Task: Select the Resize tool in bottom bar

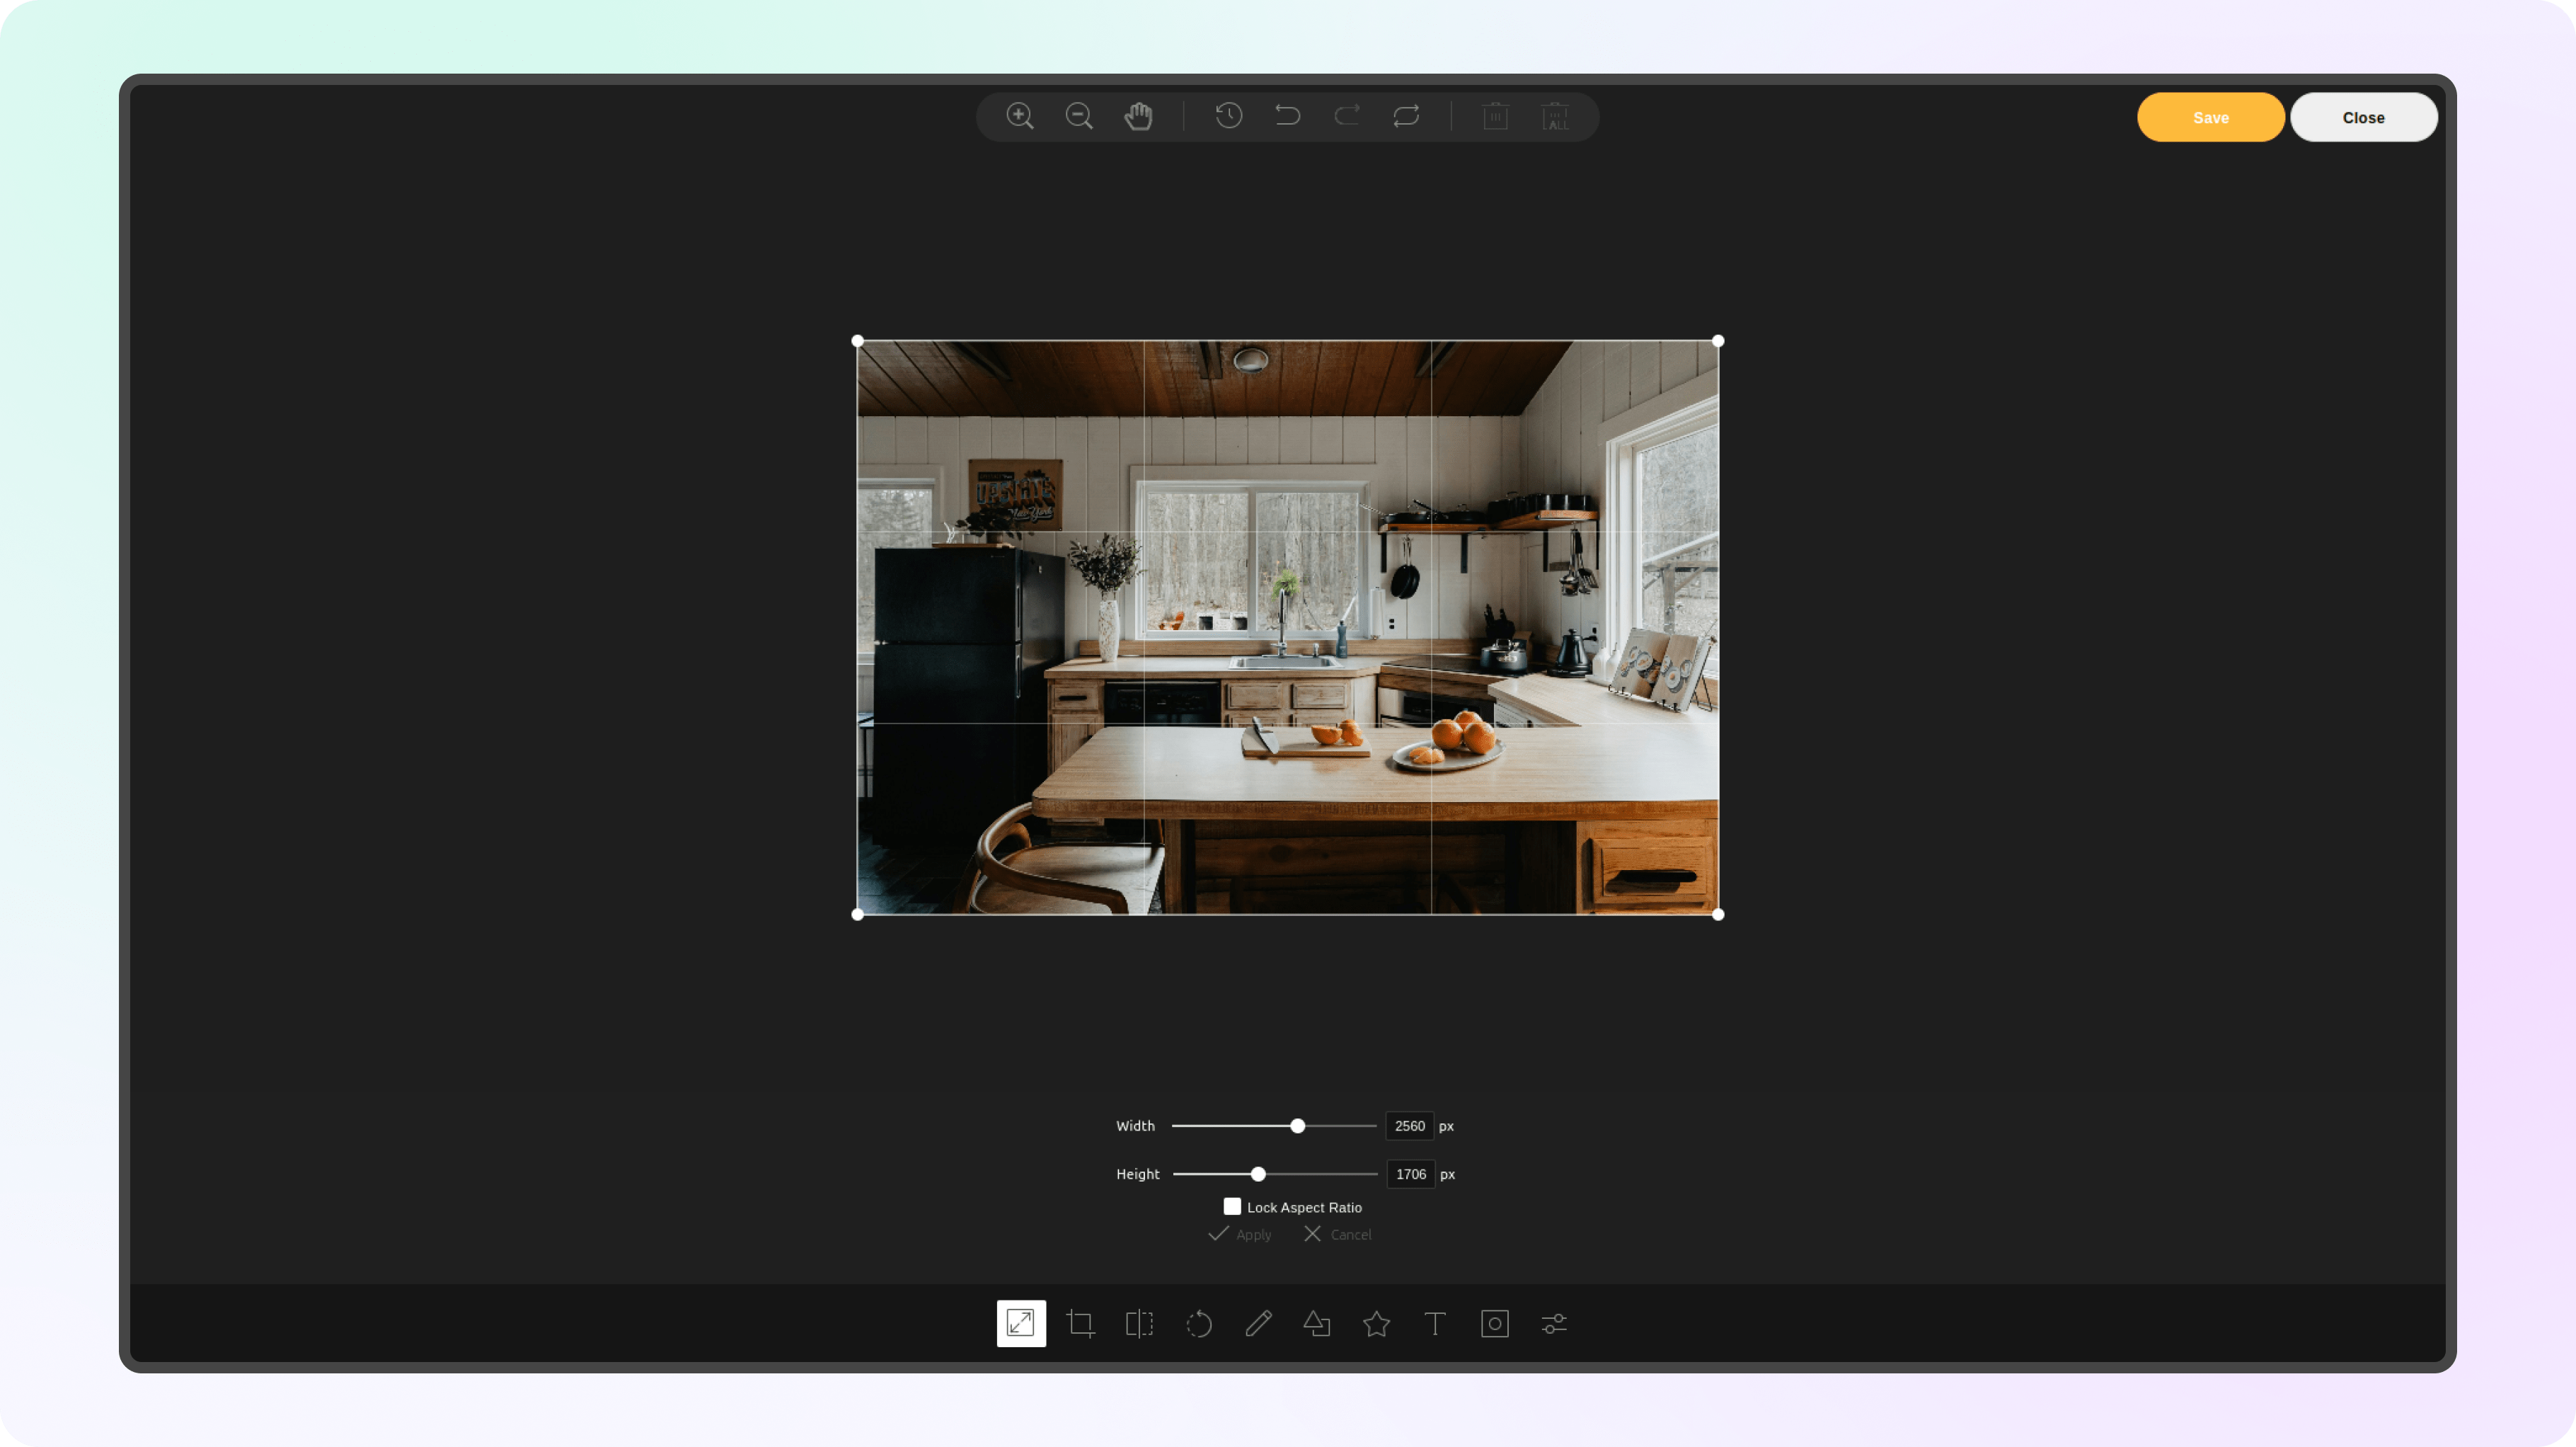Action: coord(1021,1323)
